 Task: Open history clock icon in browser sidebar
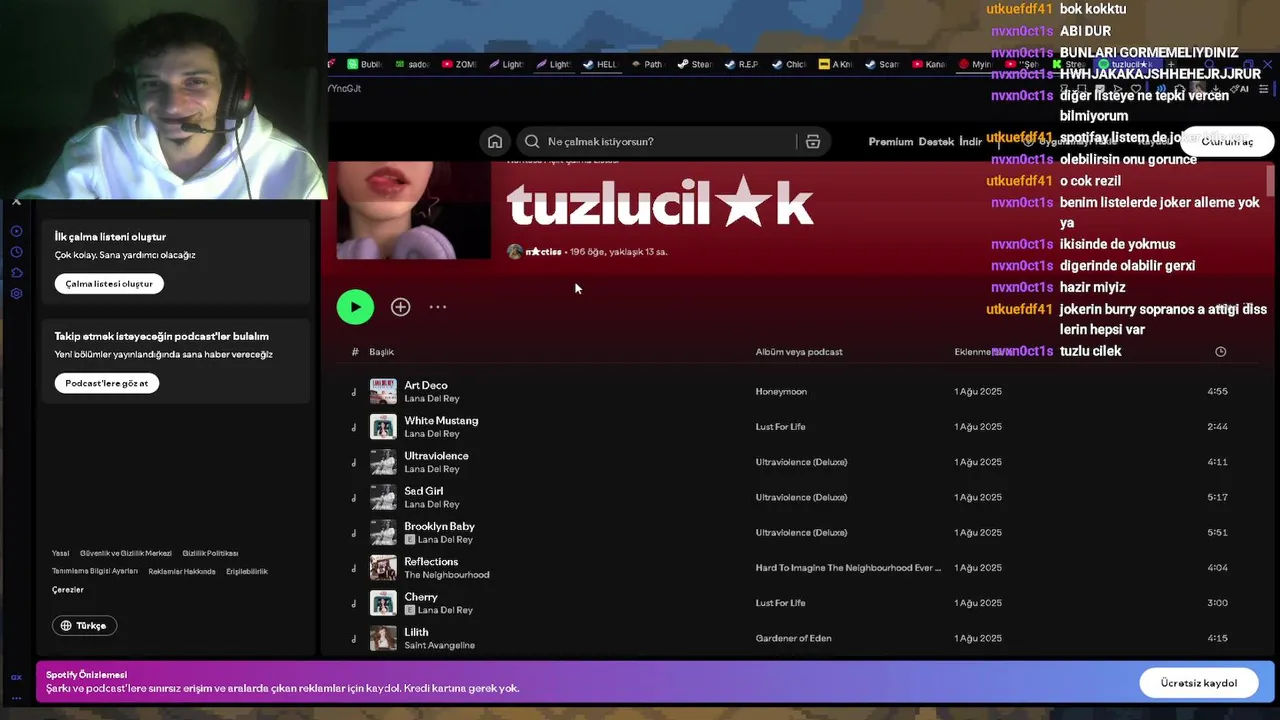(x=16, y=252)
